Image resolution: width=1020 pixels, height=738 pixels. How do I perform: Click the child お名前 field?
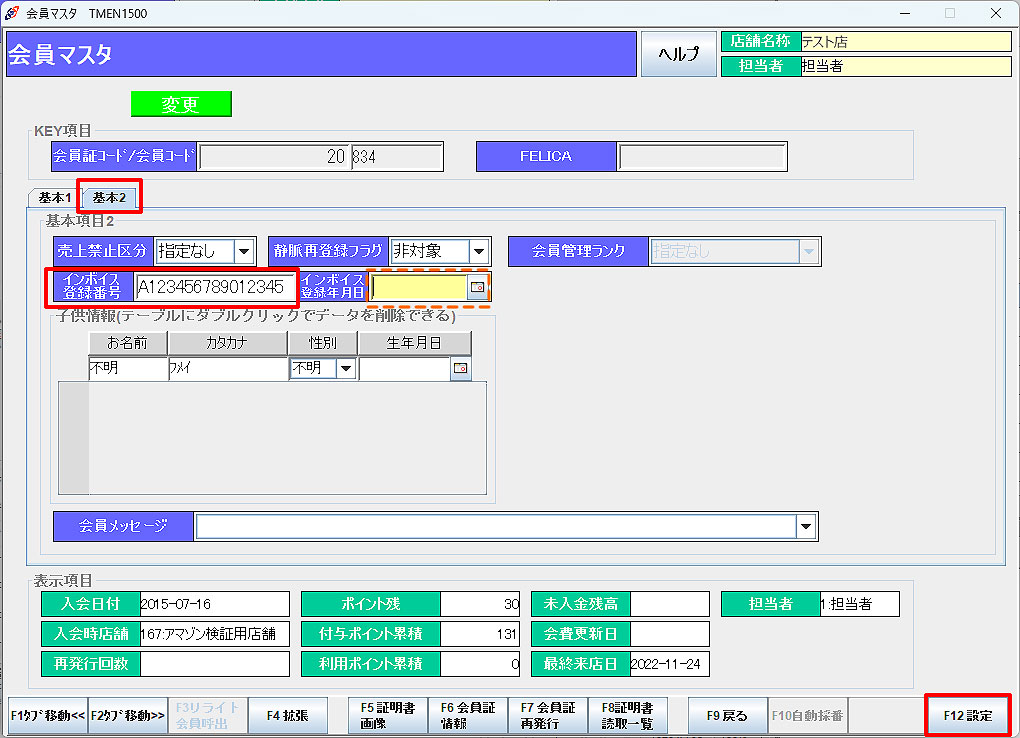pos(127,369)
